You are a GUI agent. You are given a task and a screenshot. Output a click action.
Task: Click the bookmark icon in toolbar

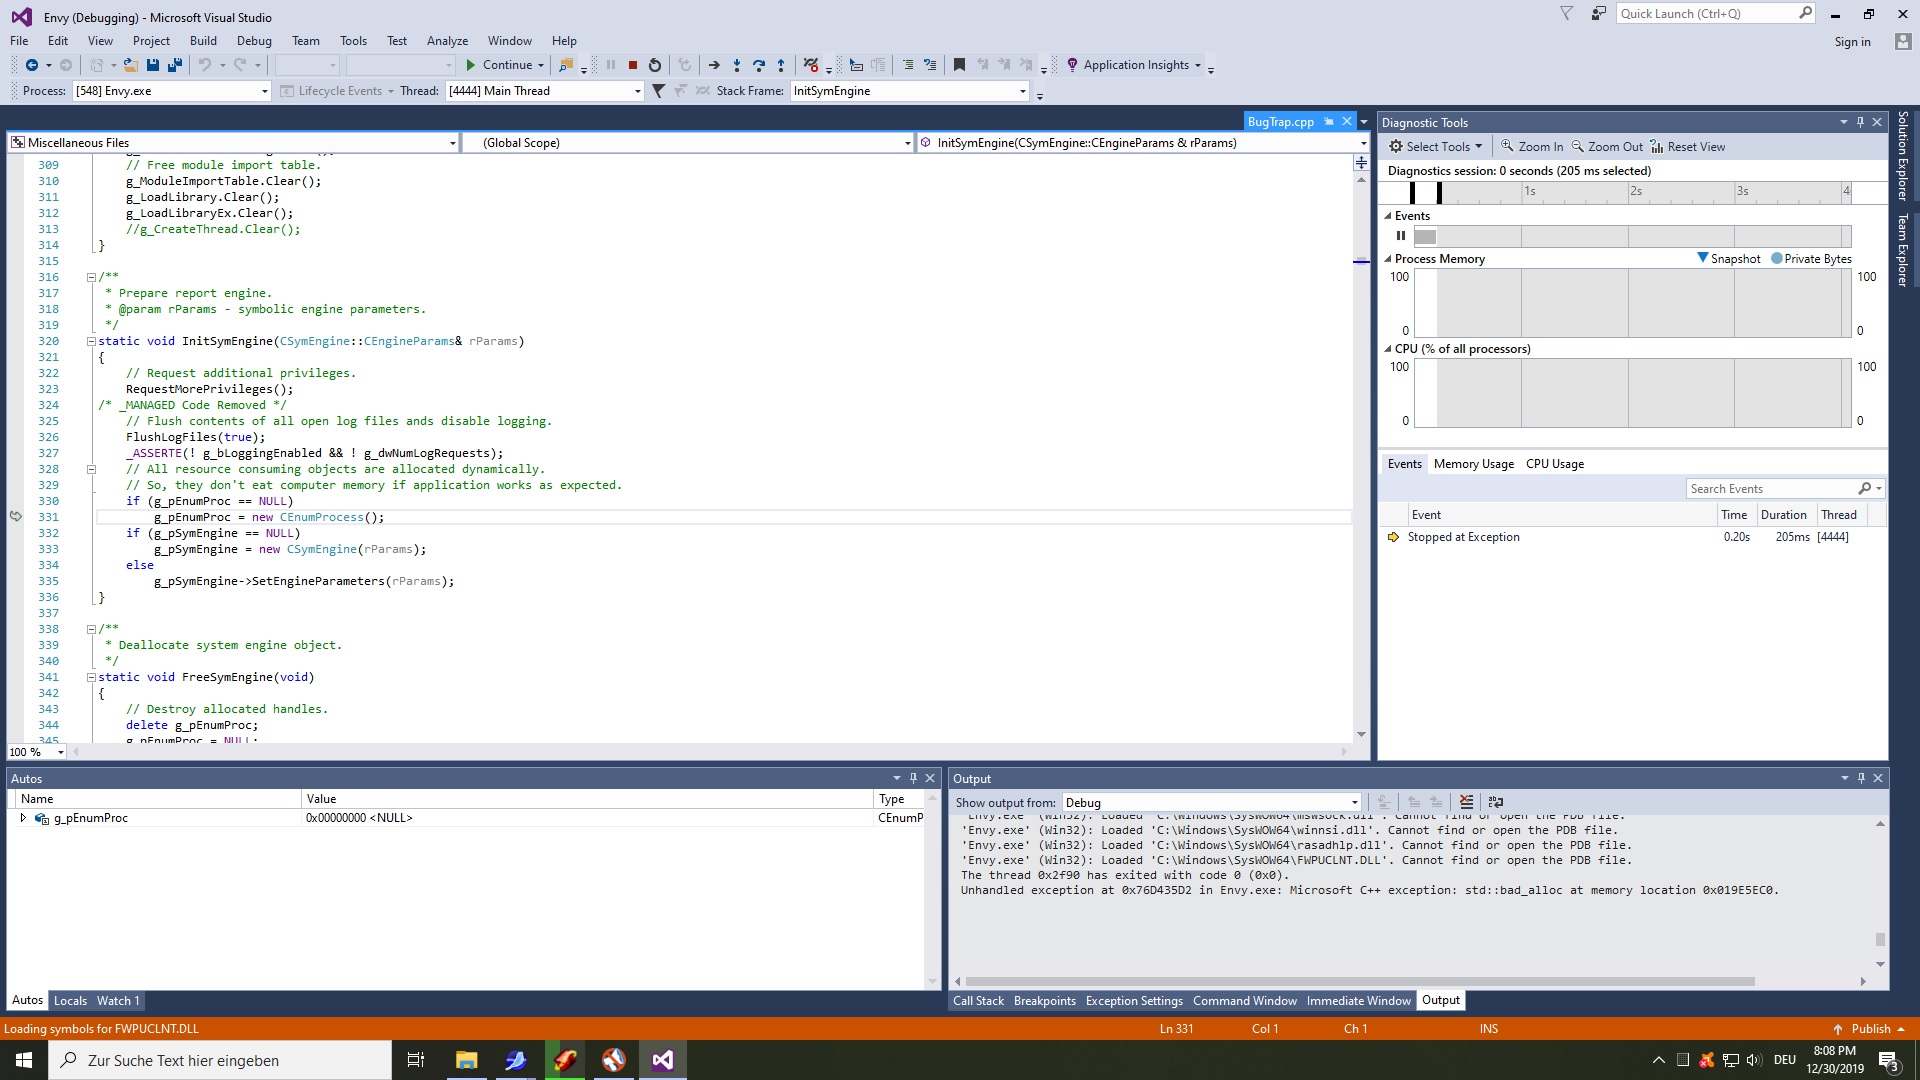[x=959, y=65]
